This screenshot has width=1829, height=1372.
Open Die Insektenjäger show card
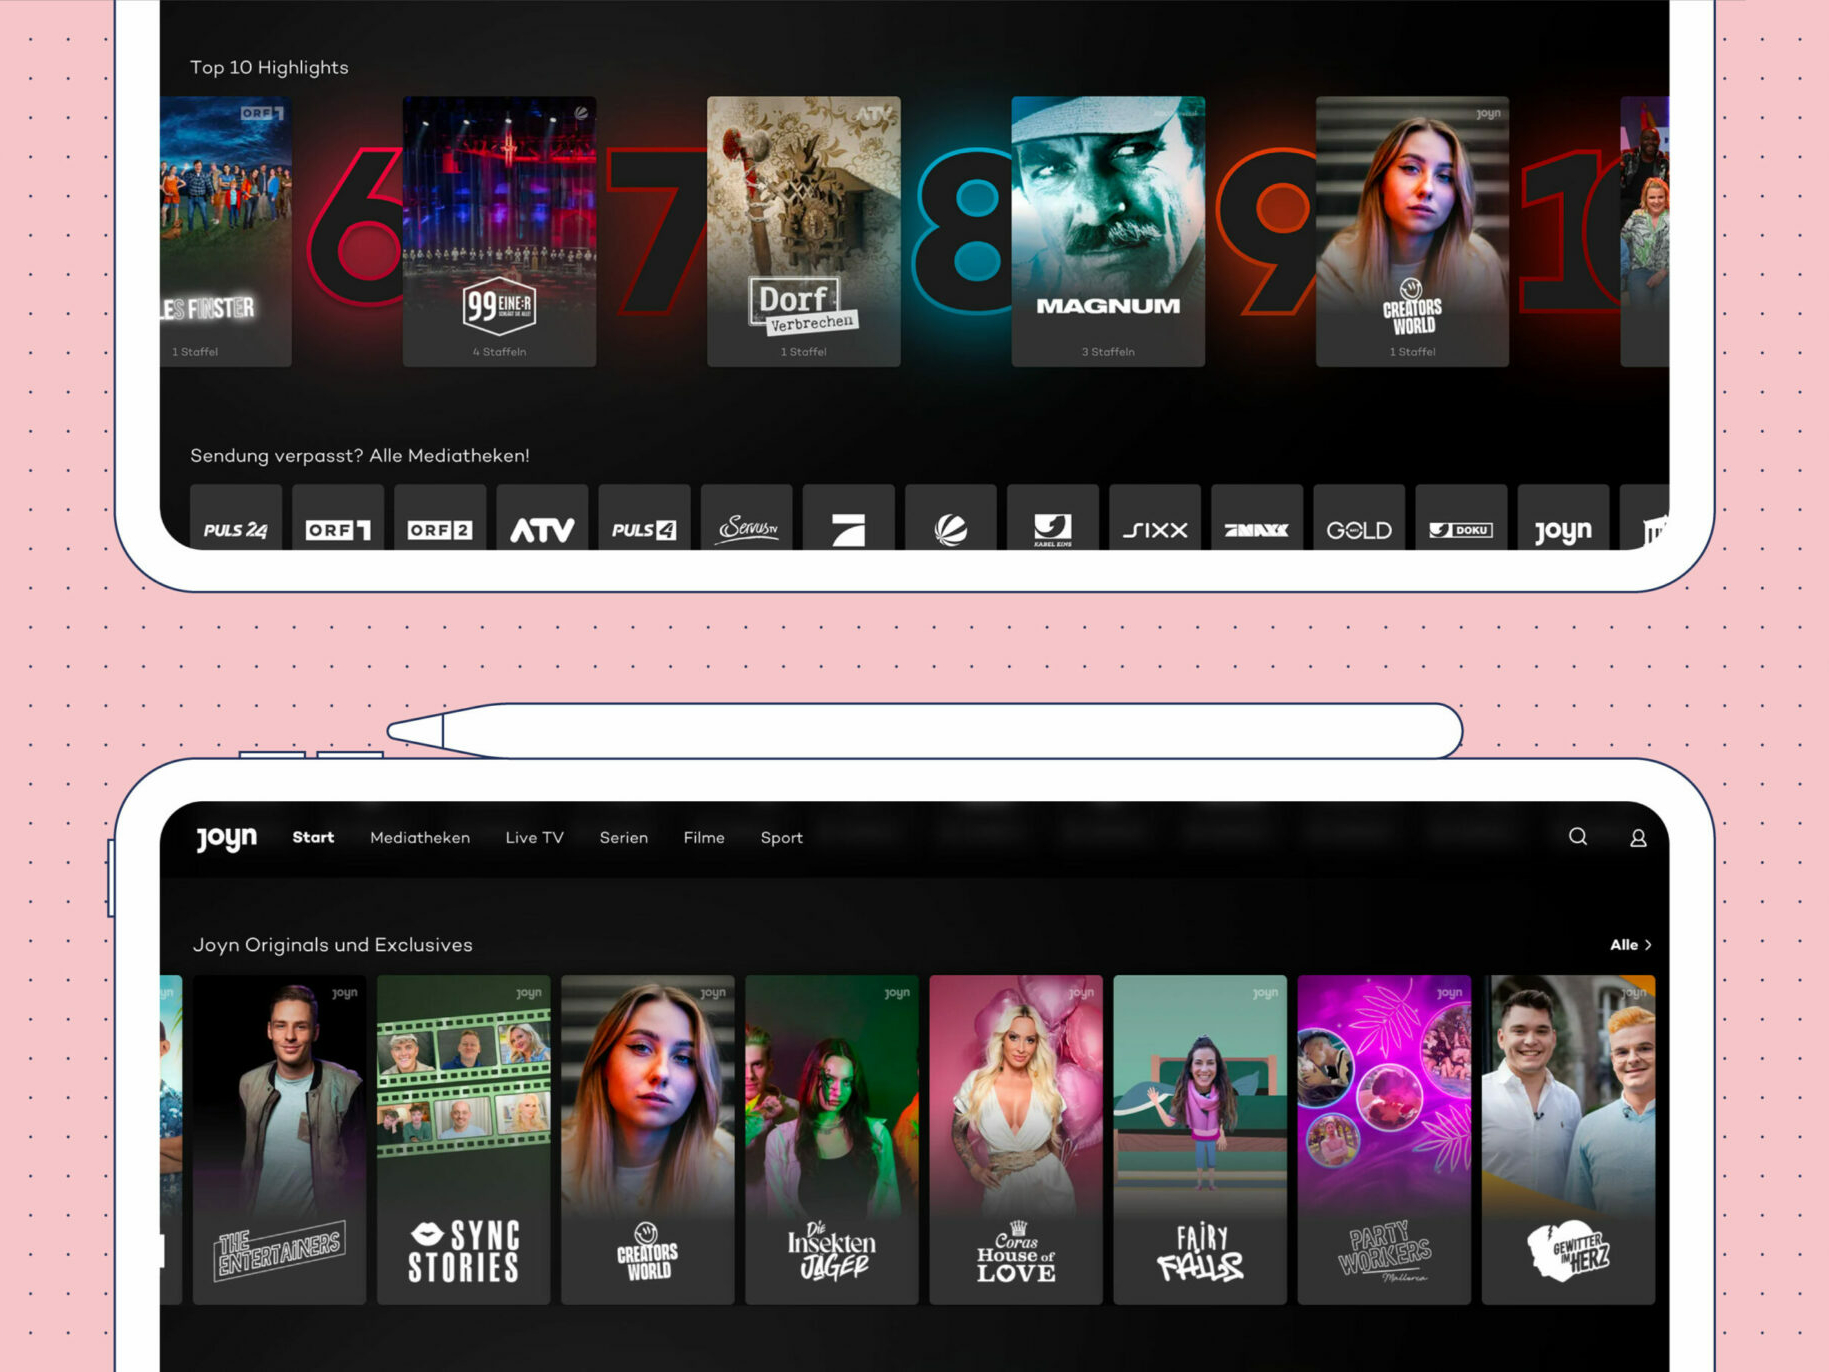click(x=831, y=1139)
